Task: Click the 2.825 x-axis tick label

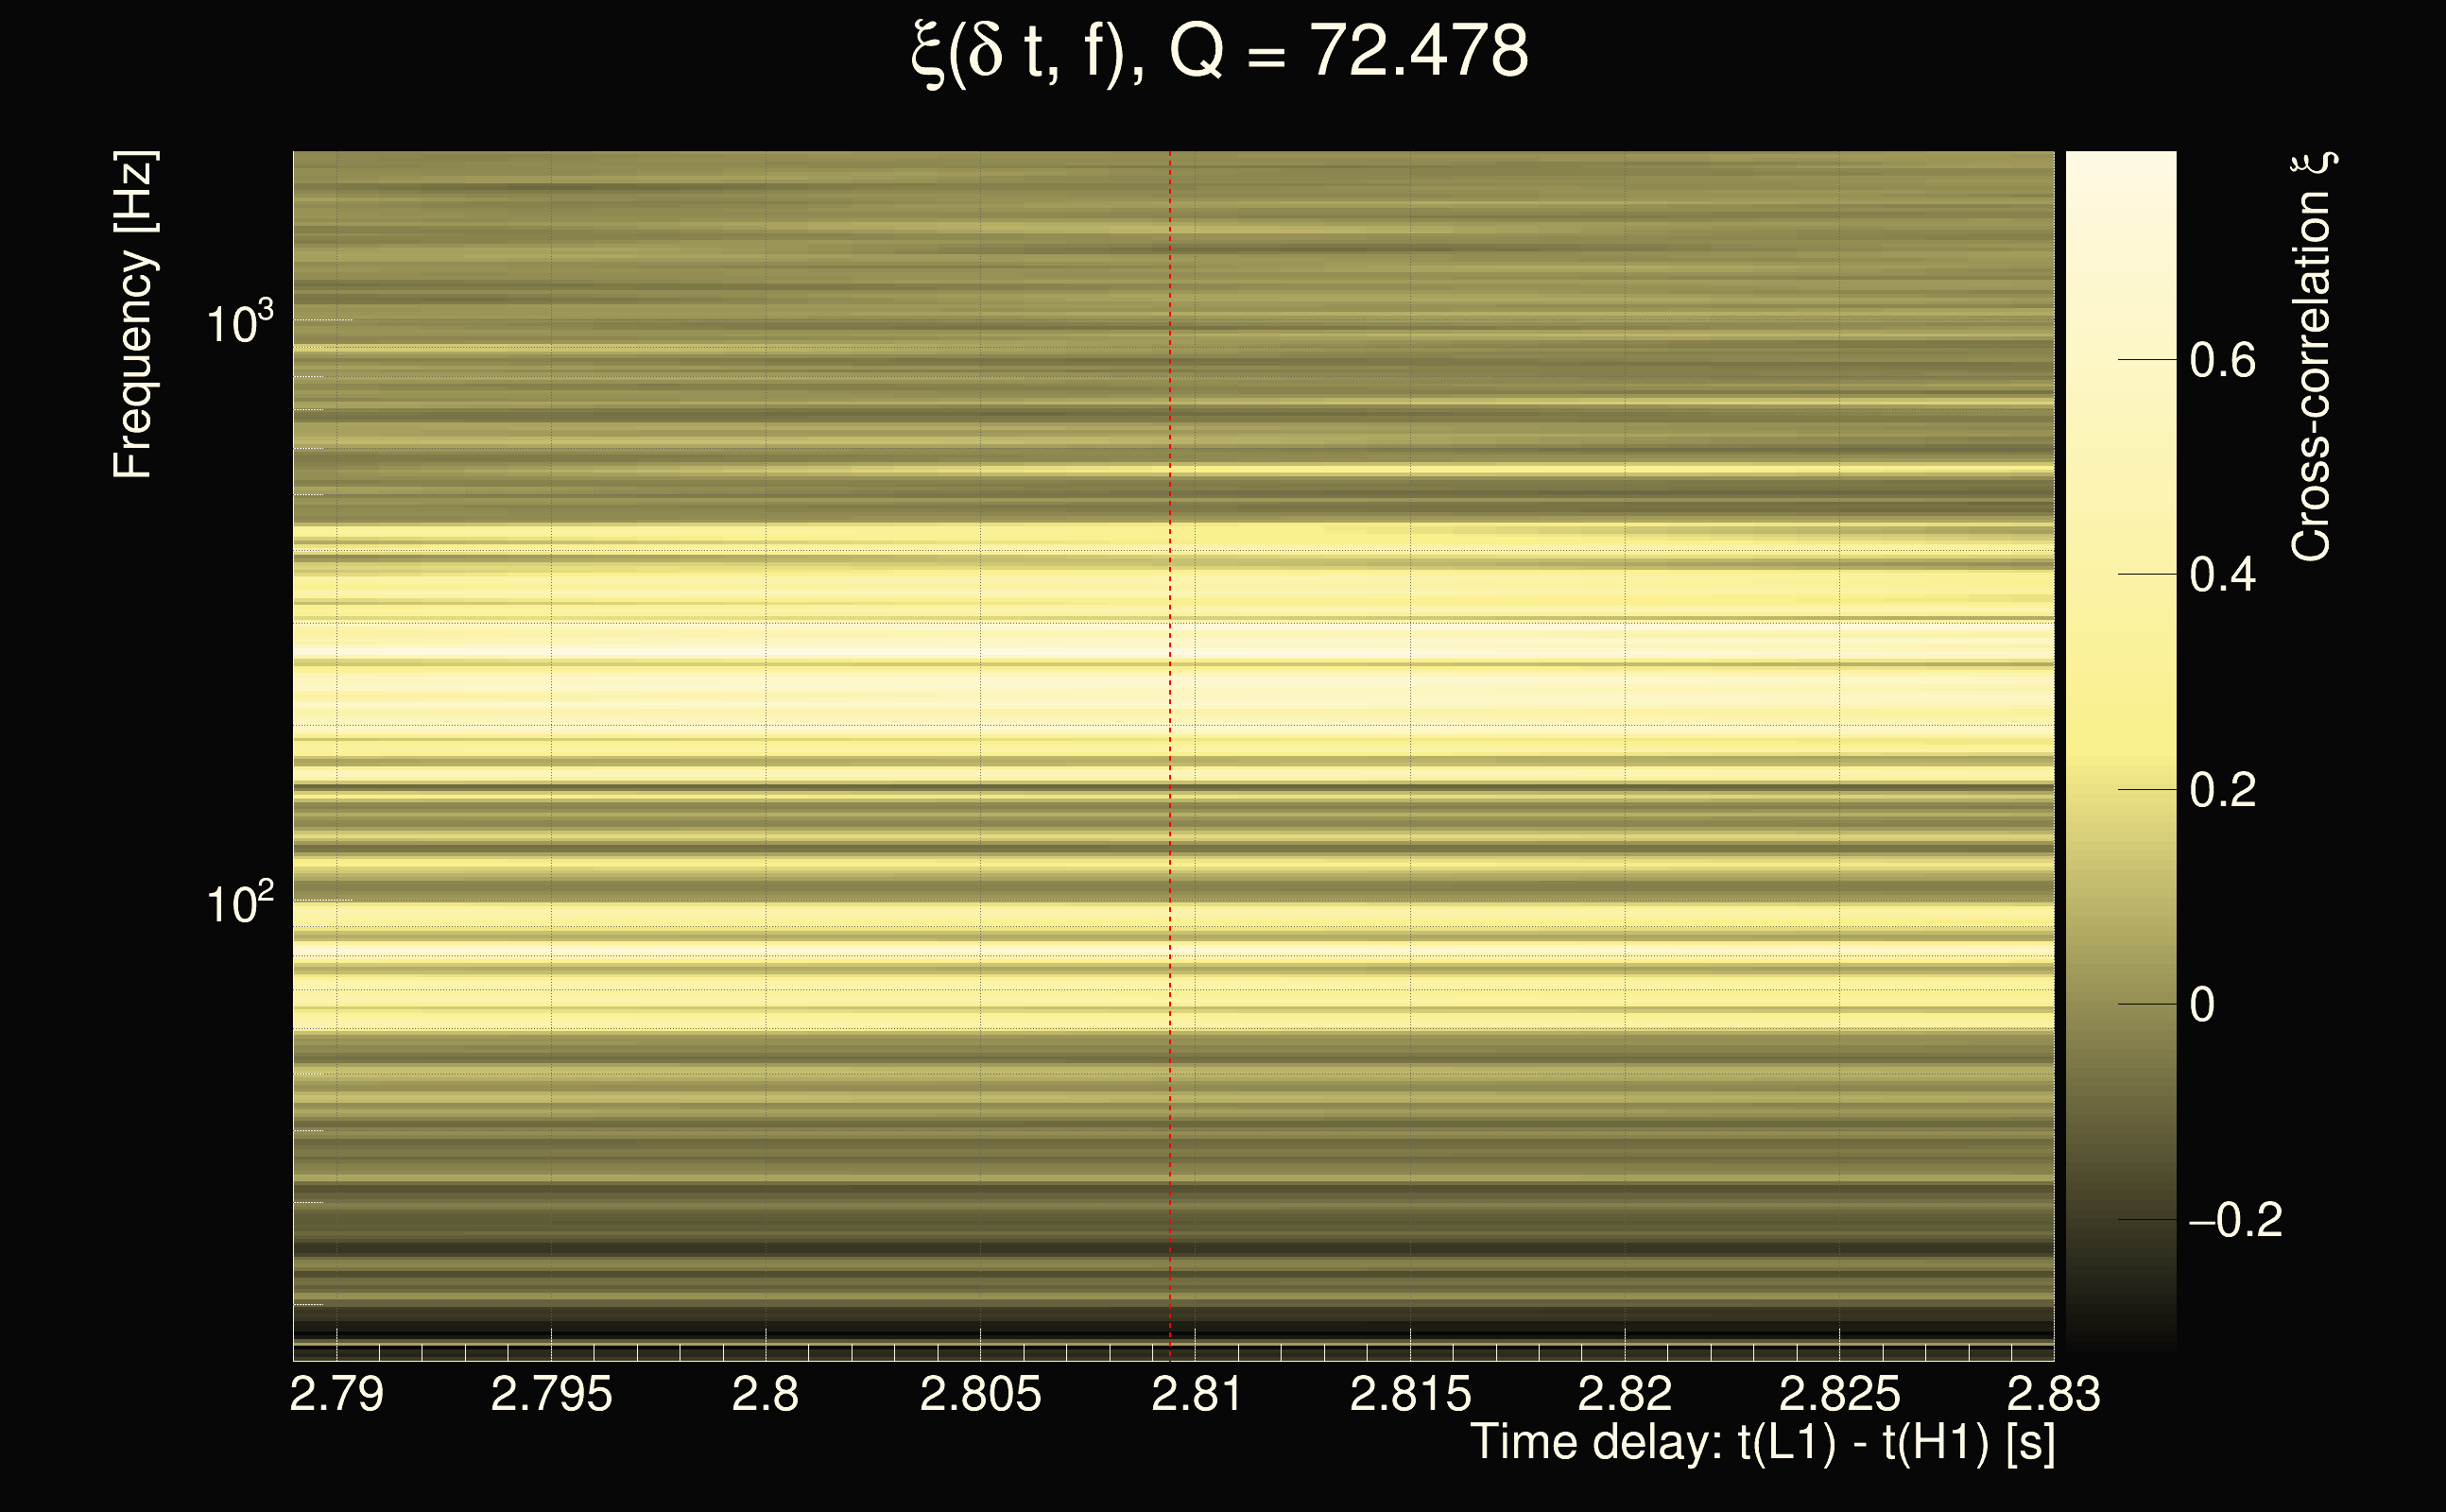Action: tap(1839, 1394)
